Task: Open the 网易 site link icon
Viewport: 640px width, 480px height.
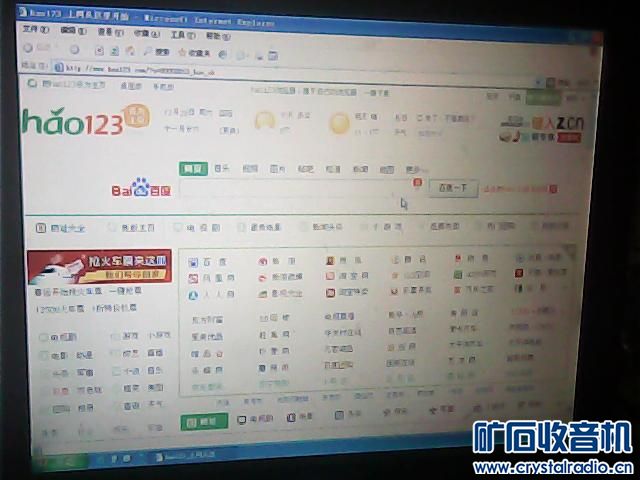Action: 458,258
